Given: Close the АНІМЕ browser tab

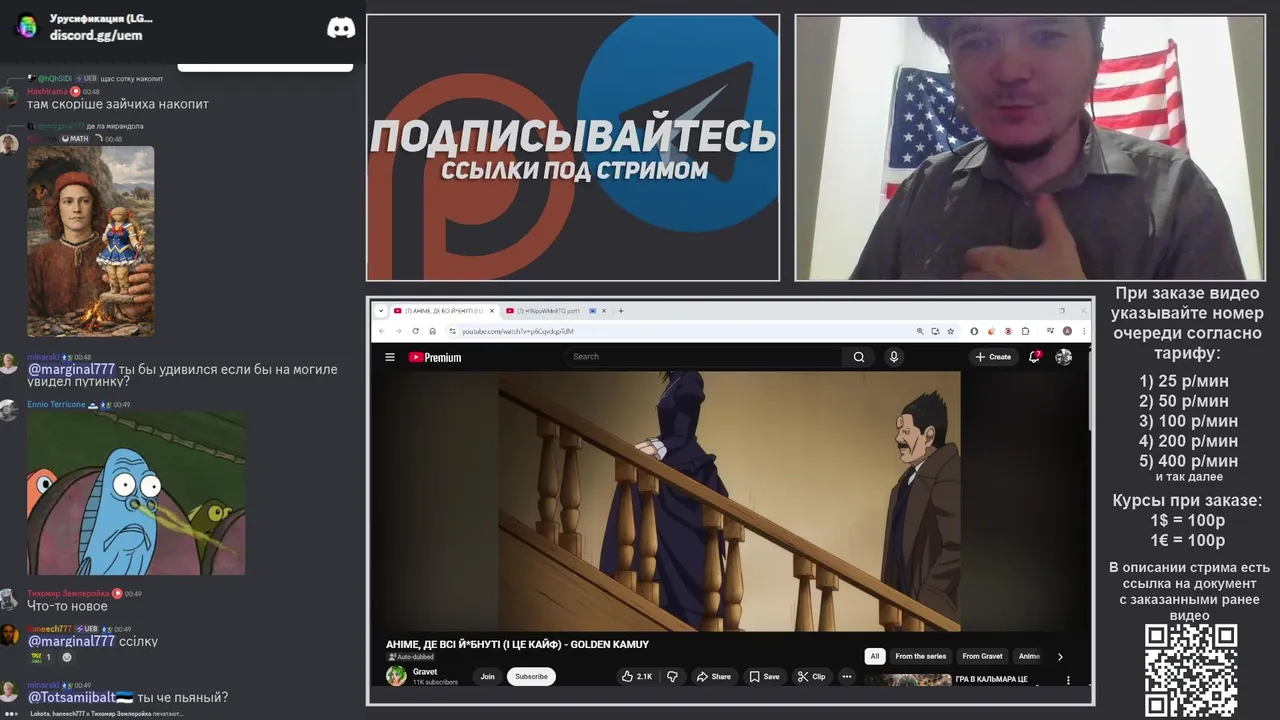Looking at the screenshot, I should (491, 311).
